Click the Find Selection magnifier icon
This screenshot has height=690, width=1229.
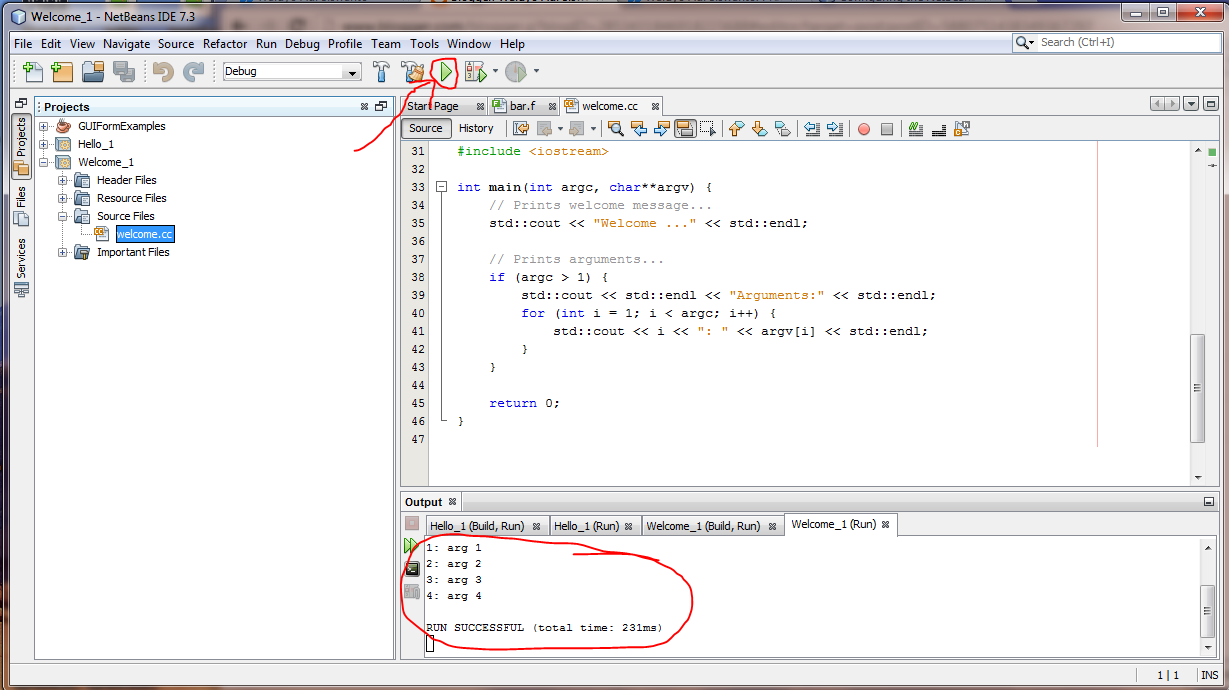[x=616, y=128]
